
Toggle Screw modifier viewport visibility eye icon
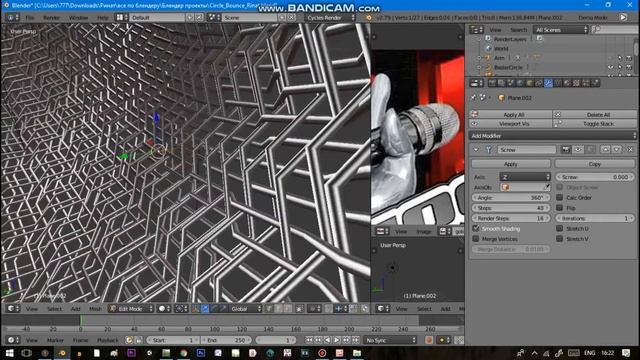tap(578, 150)
